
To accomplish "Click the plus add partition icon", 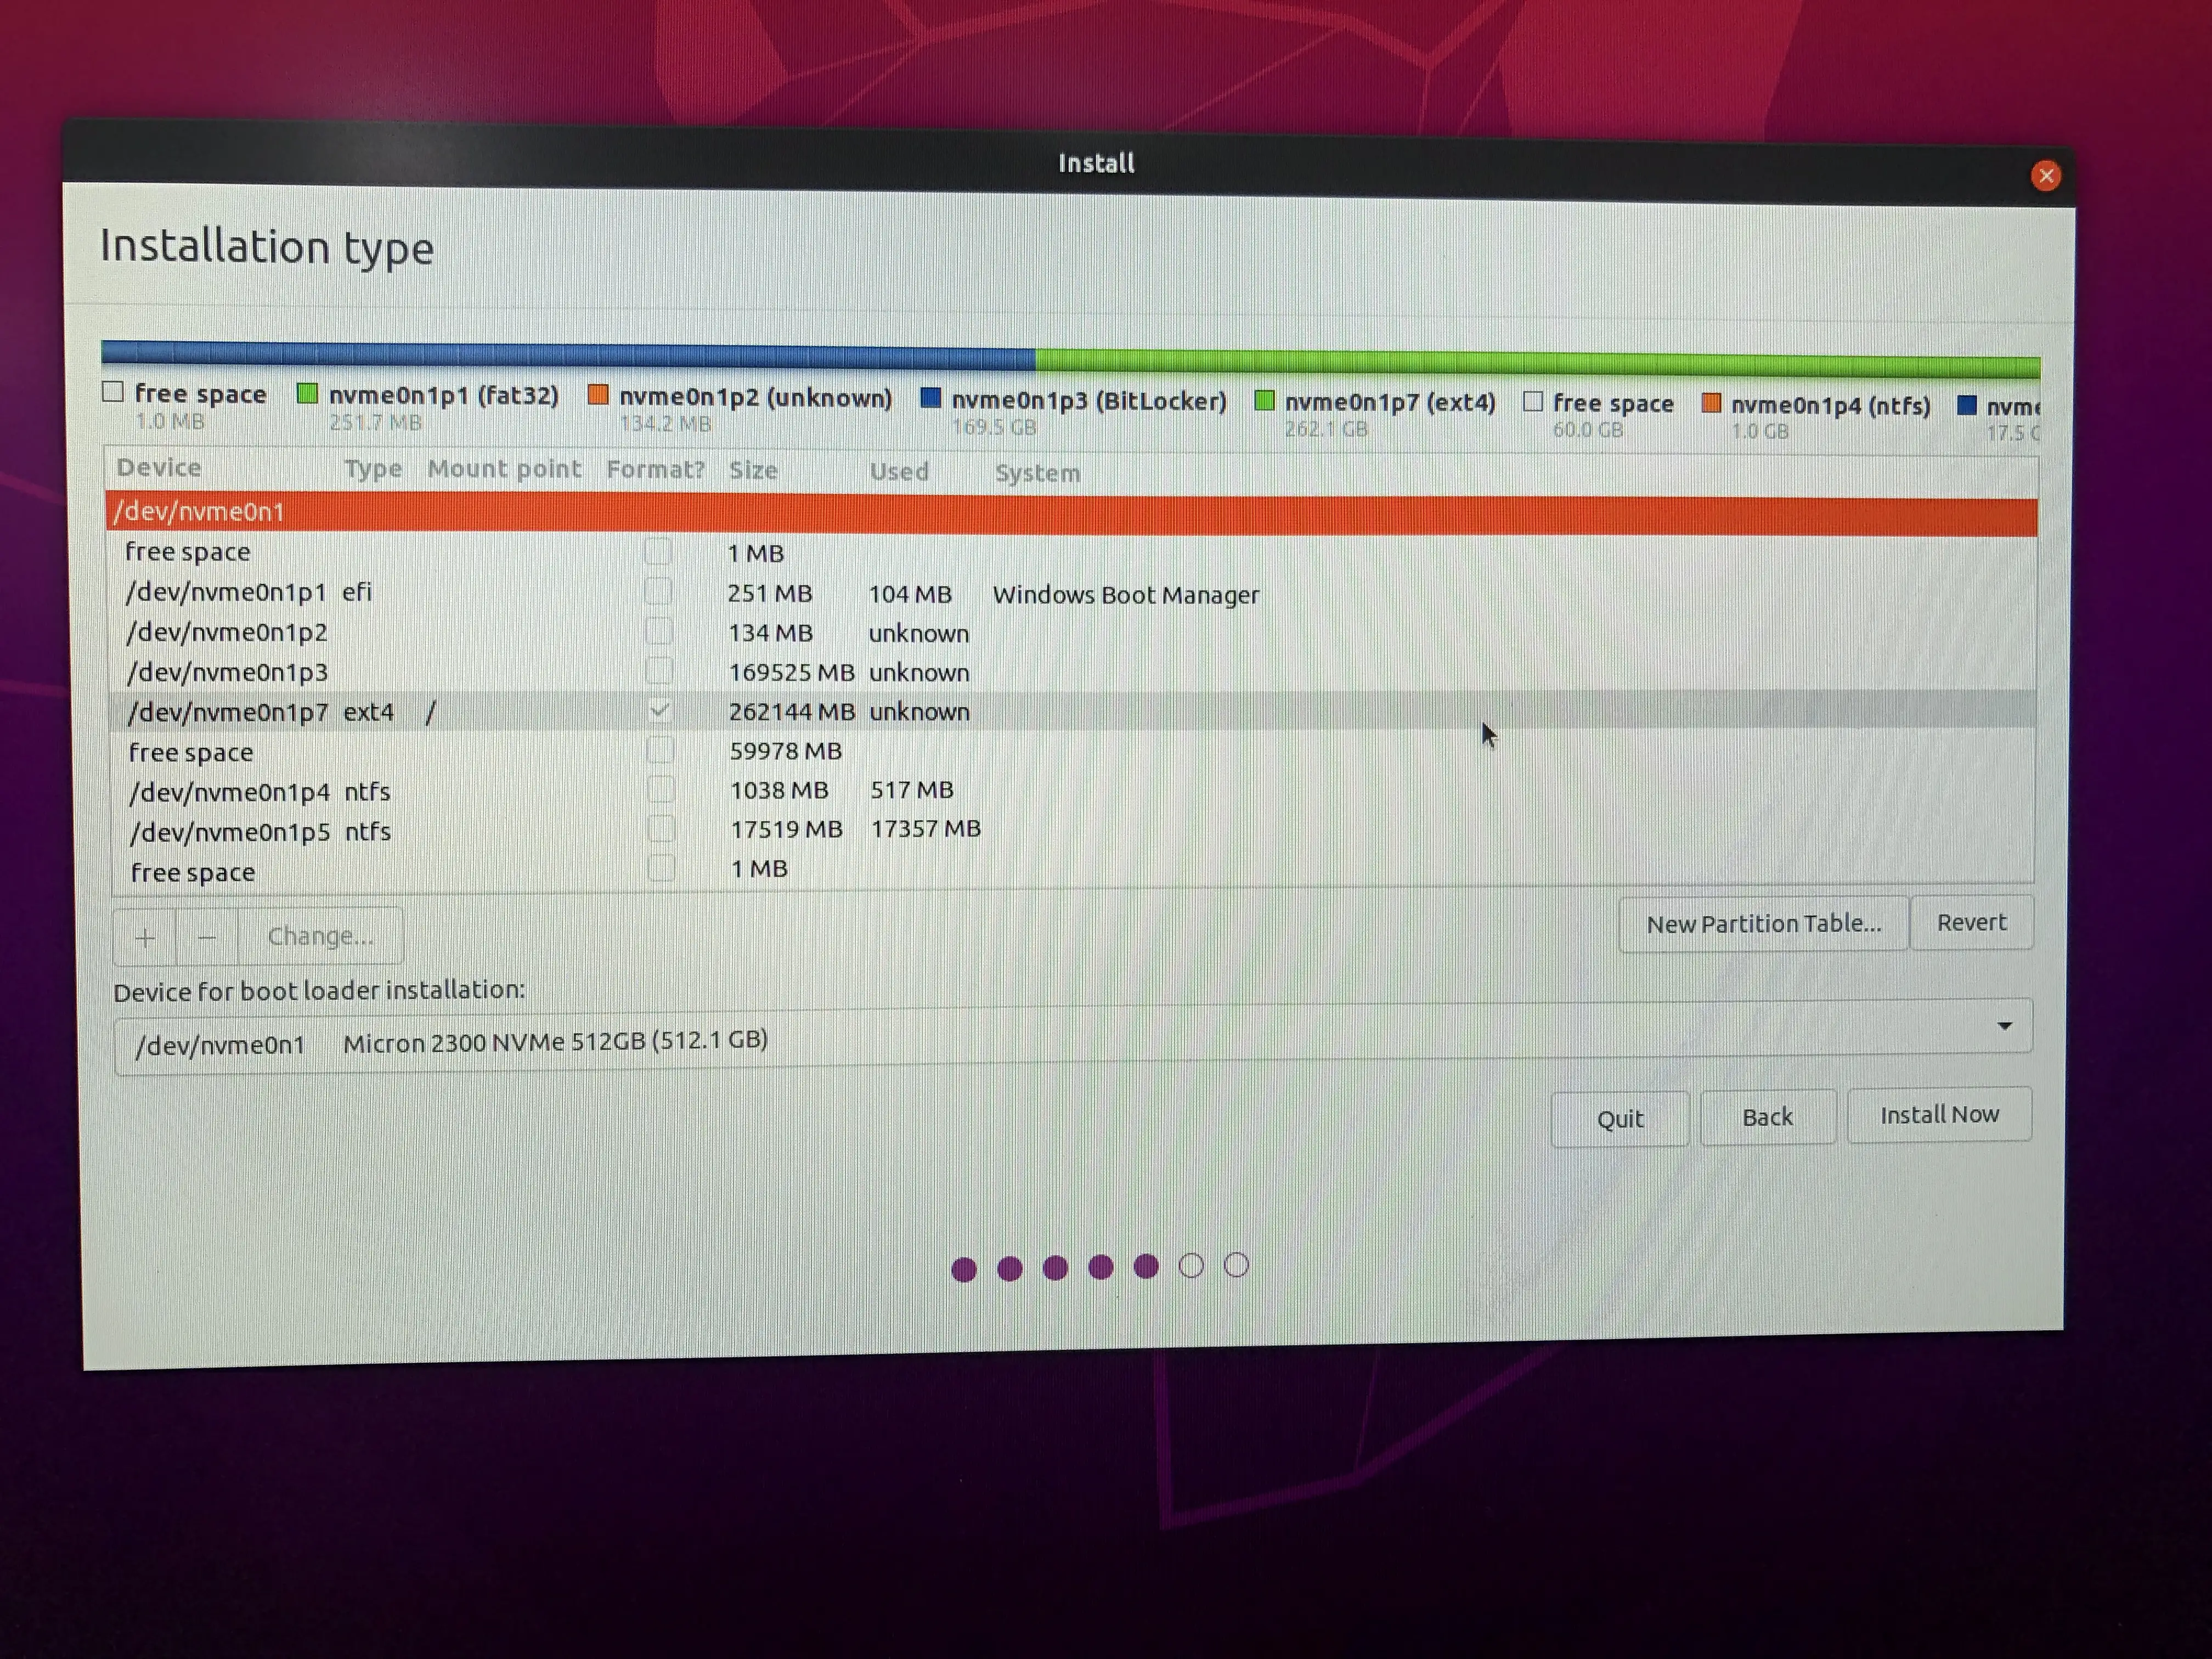I will (x=146, y=937).
